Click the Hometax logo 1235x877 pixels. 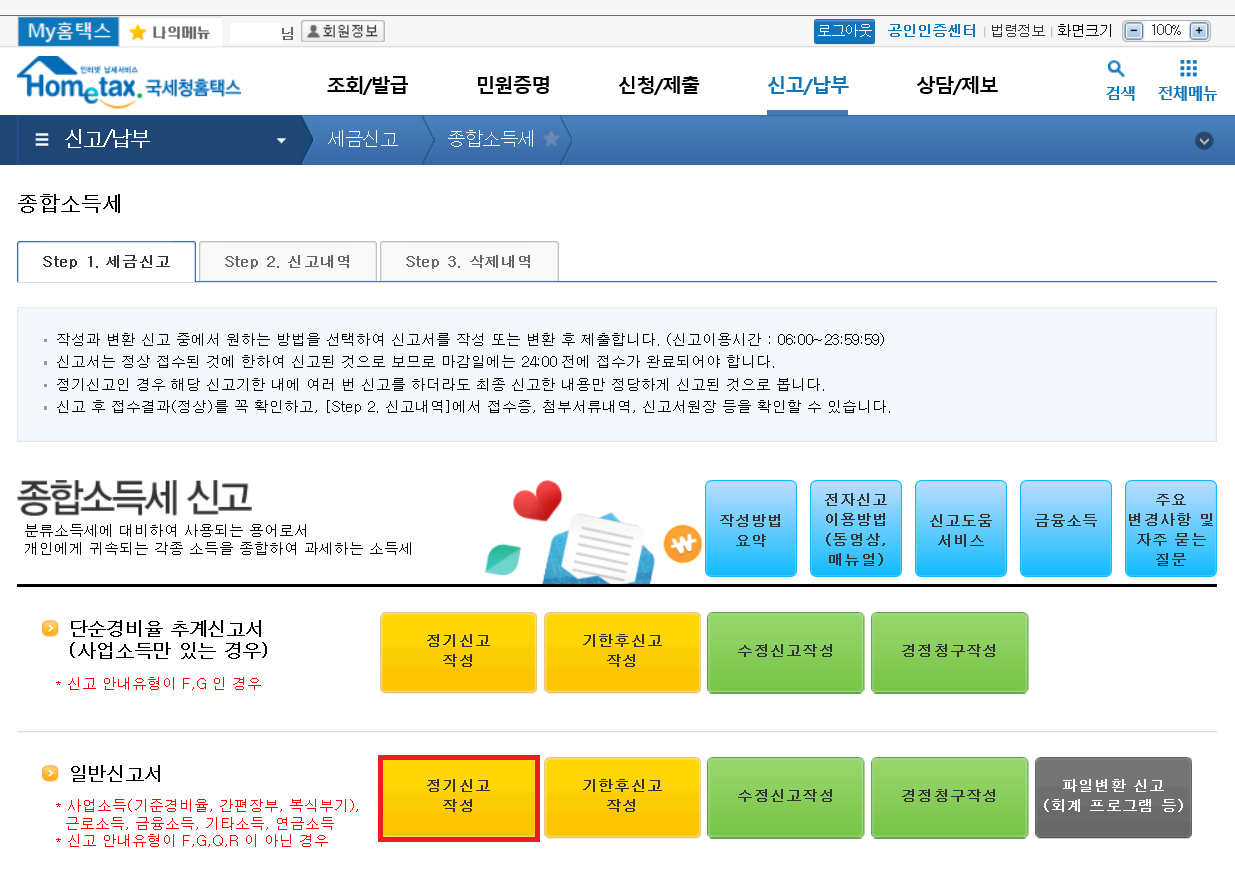129,81
